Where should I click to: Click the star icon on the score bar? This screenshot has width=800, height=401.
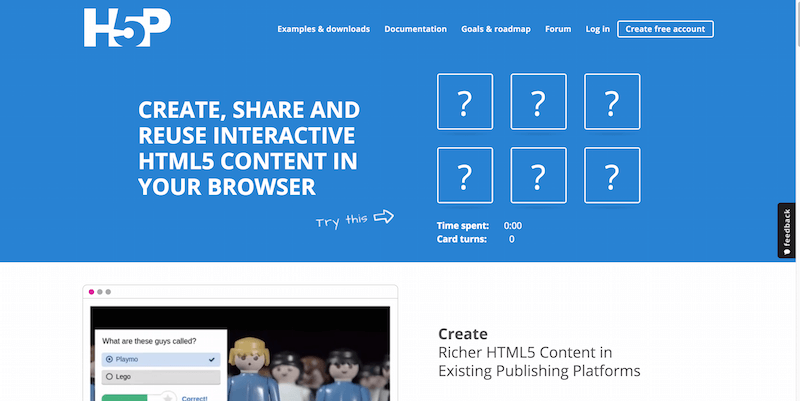coord(167,397)
